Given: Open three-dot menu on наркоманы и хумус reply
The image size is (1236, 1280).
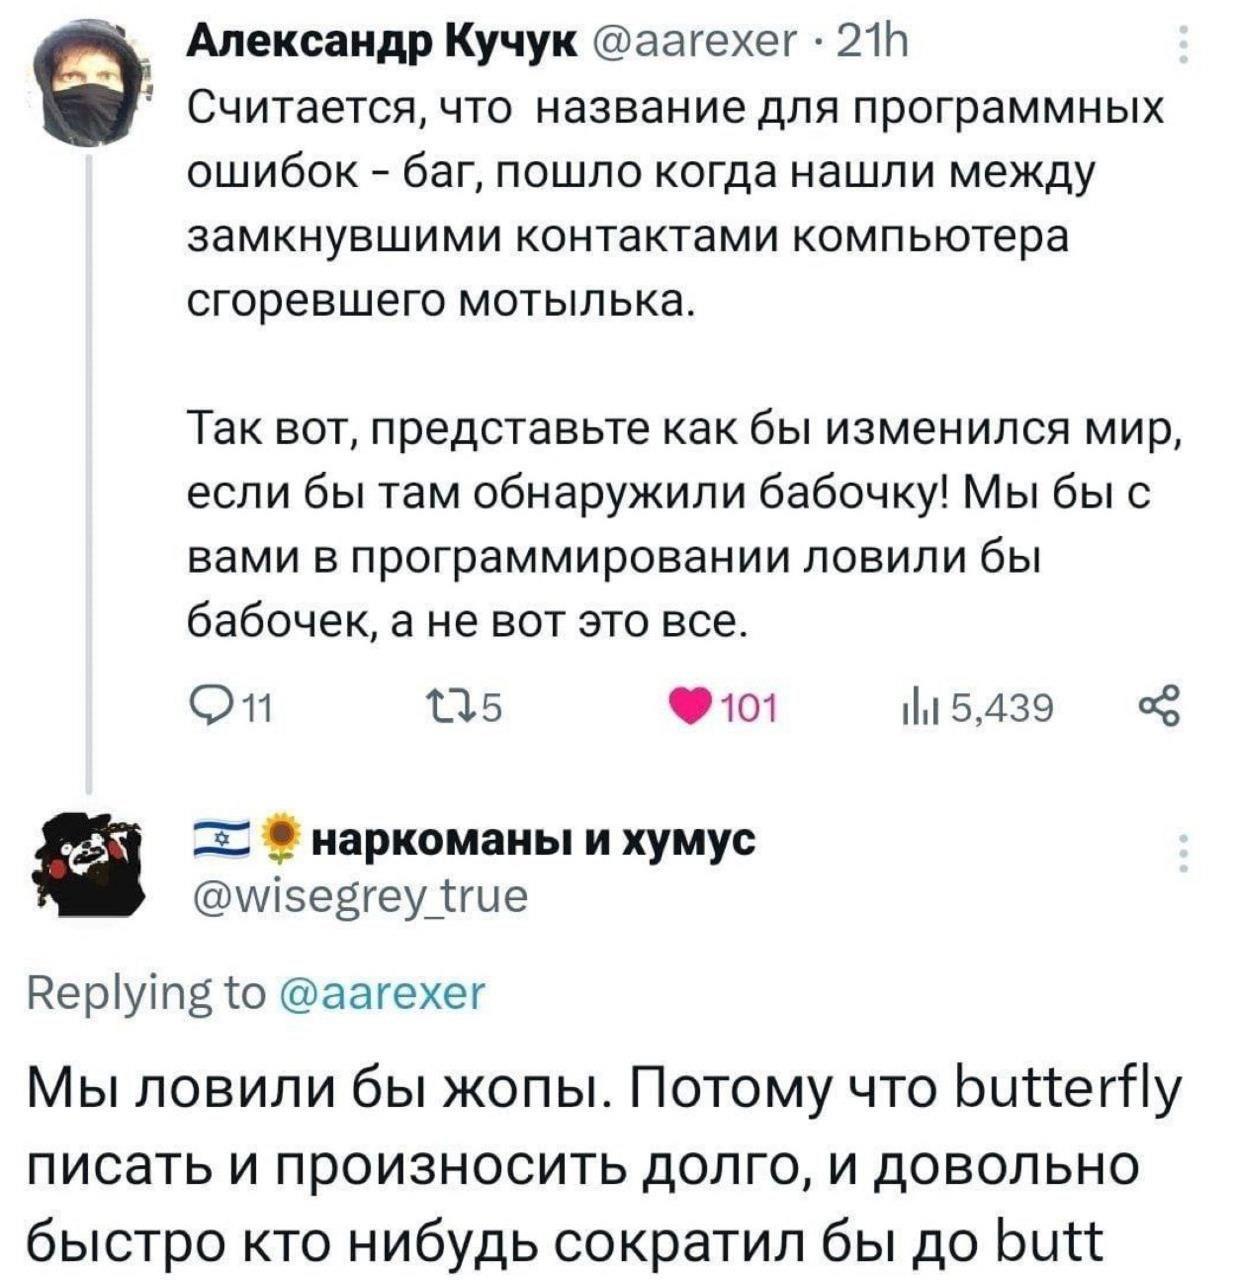Looking at the screenshot, I should (1182, 852).
